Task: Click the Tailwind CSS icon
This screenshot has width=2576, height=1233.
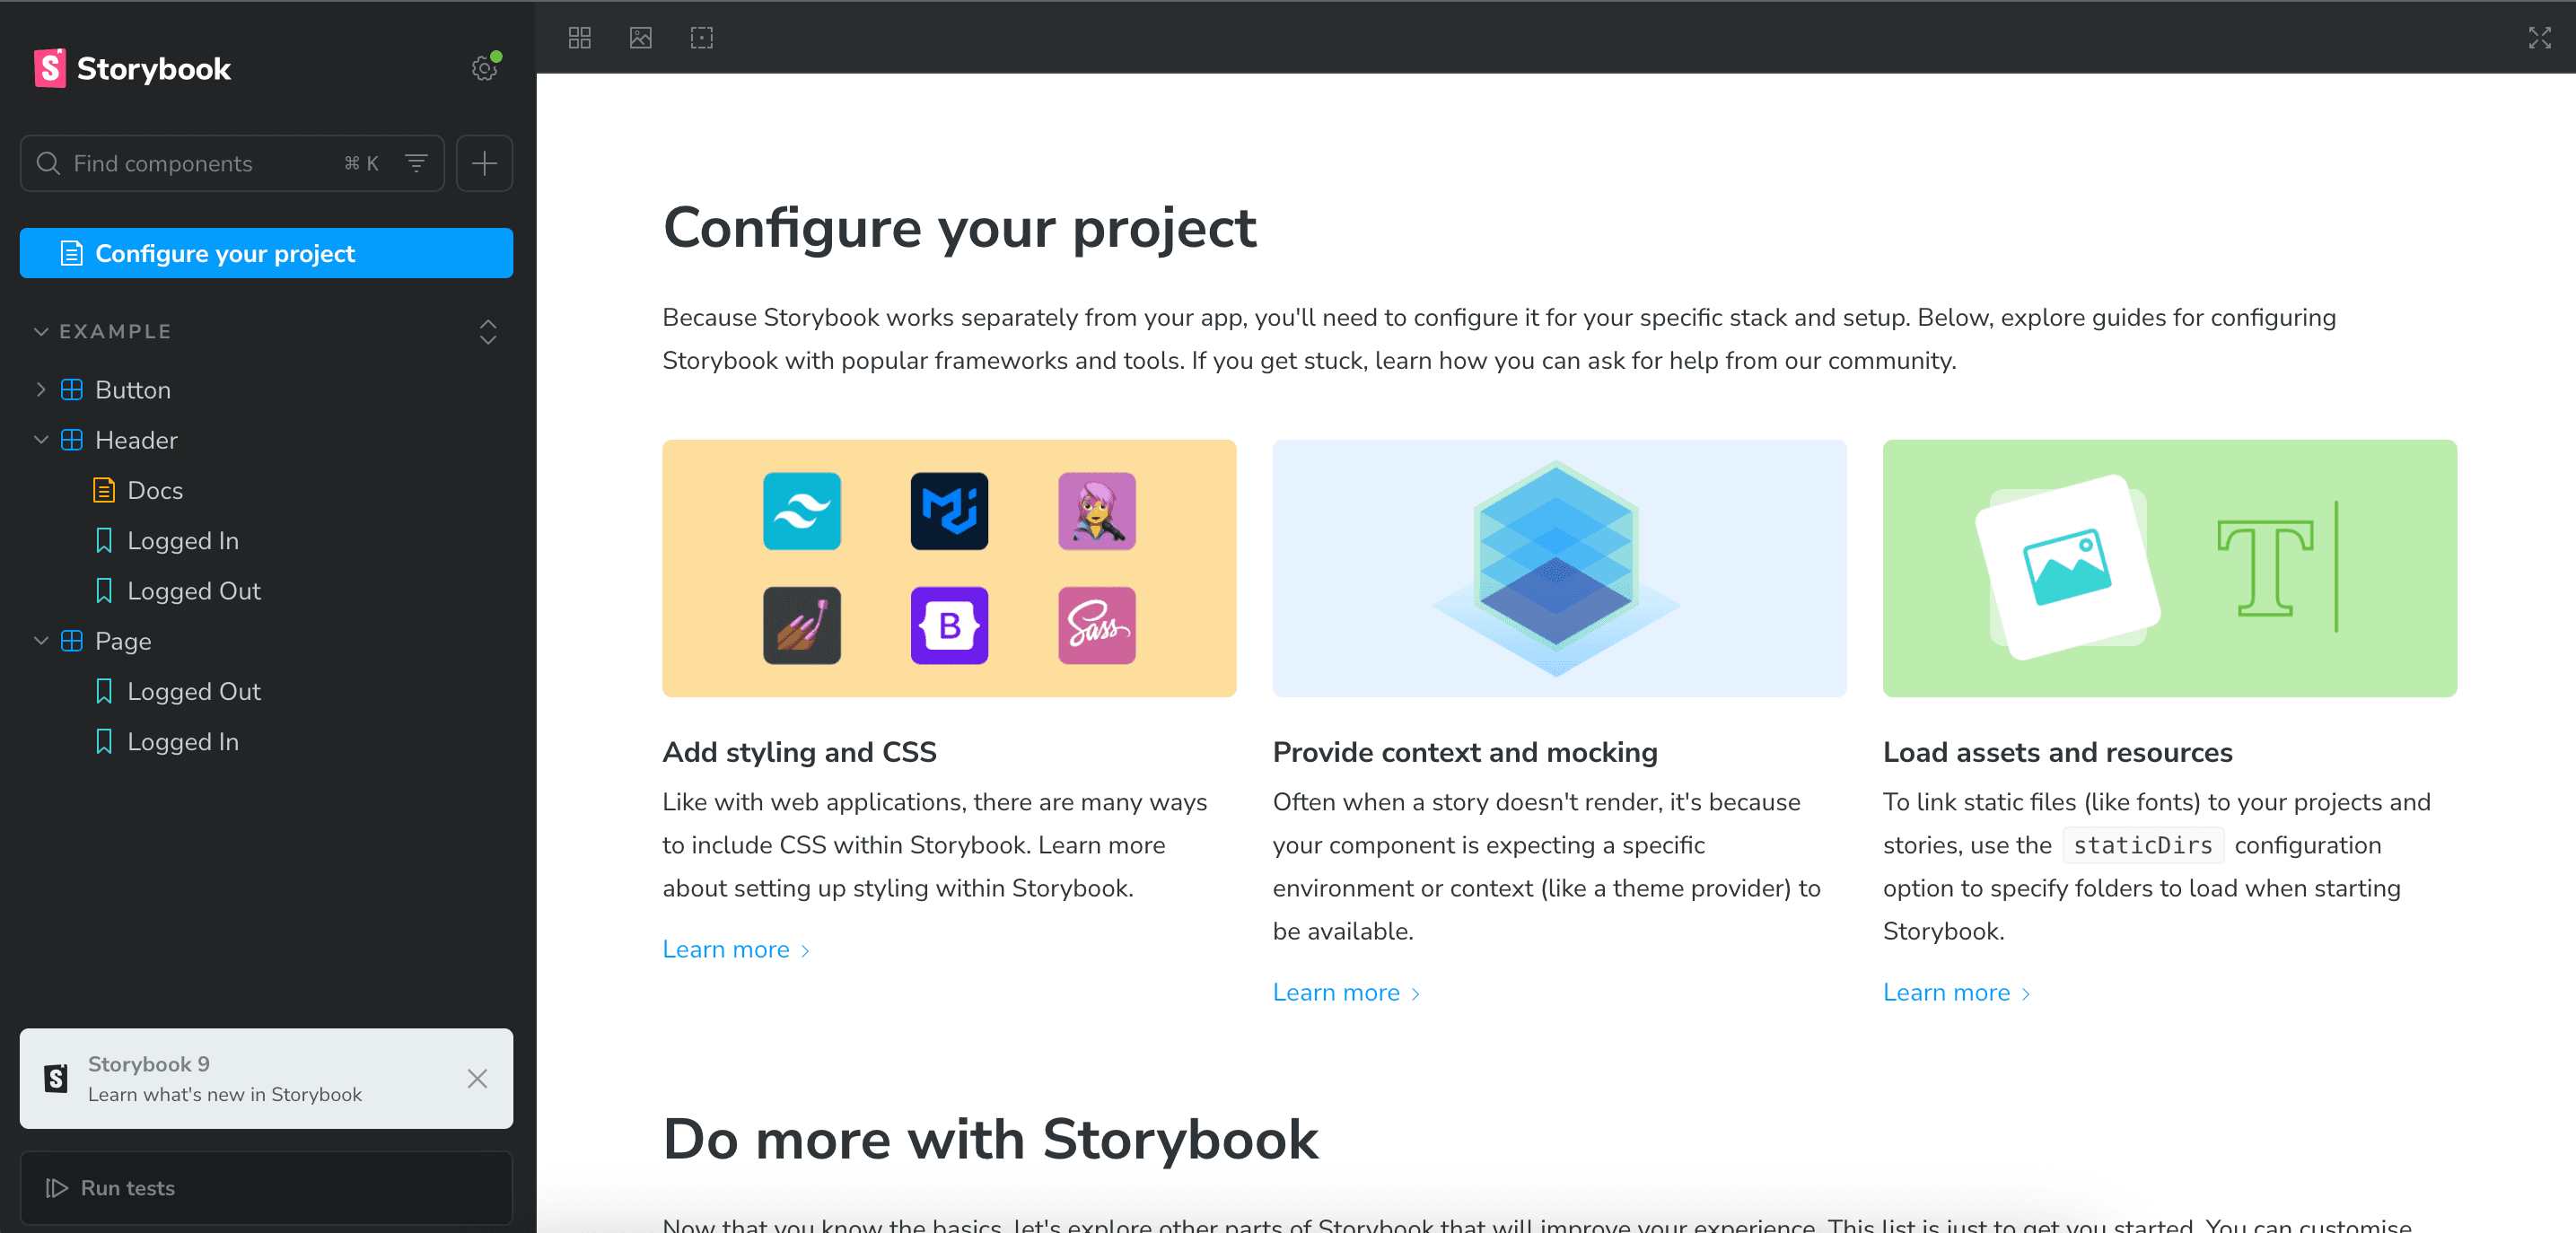Action: (802, 511)
